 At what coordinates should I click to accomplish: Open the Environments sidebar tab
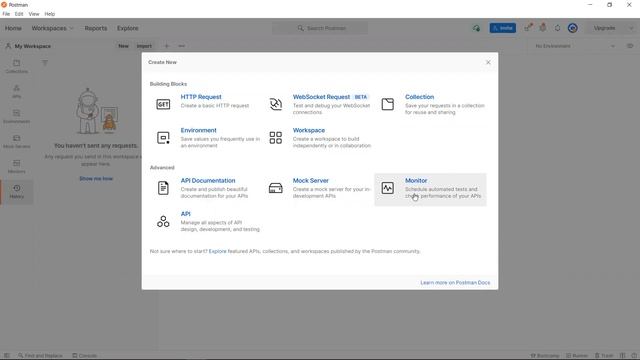[x=17, y=116]
